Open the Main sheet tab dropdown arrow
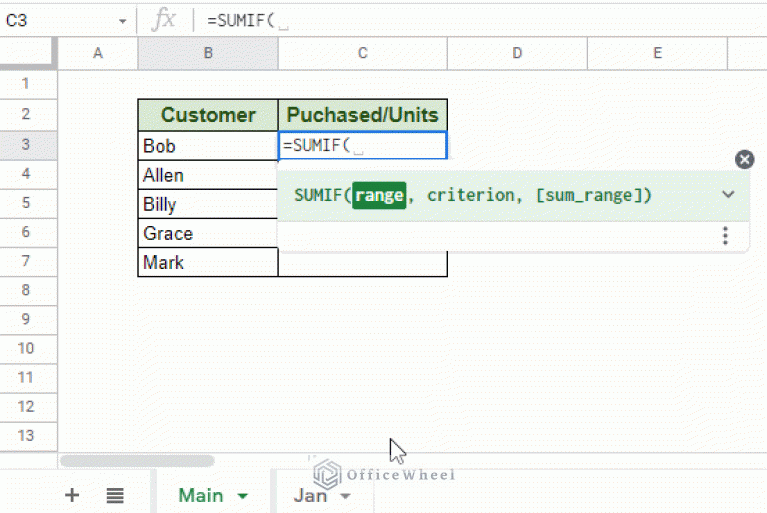Screen dimensions: 767x513 242,496
